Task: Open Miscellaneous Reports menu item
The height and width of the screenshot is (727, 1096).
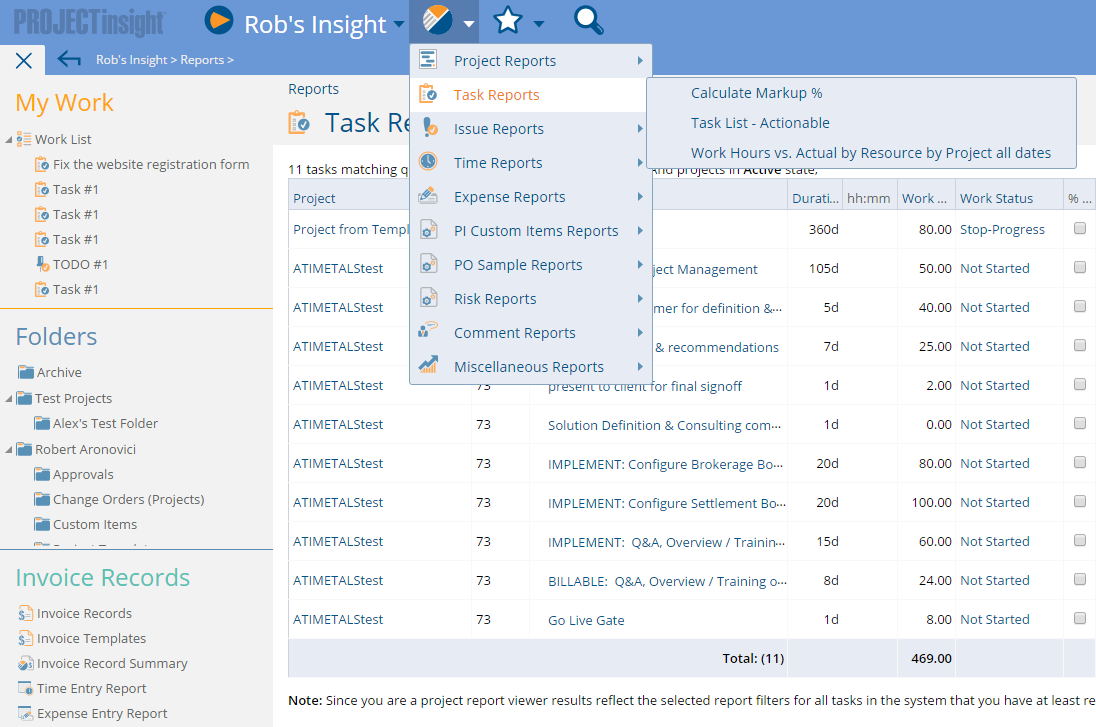Action: (x=531, y=367)
